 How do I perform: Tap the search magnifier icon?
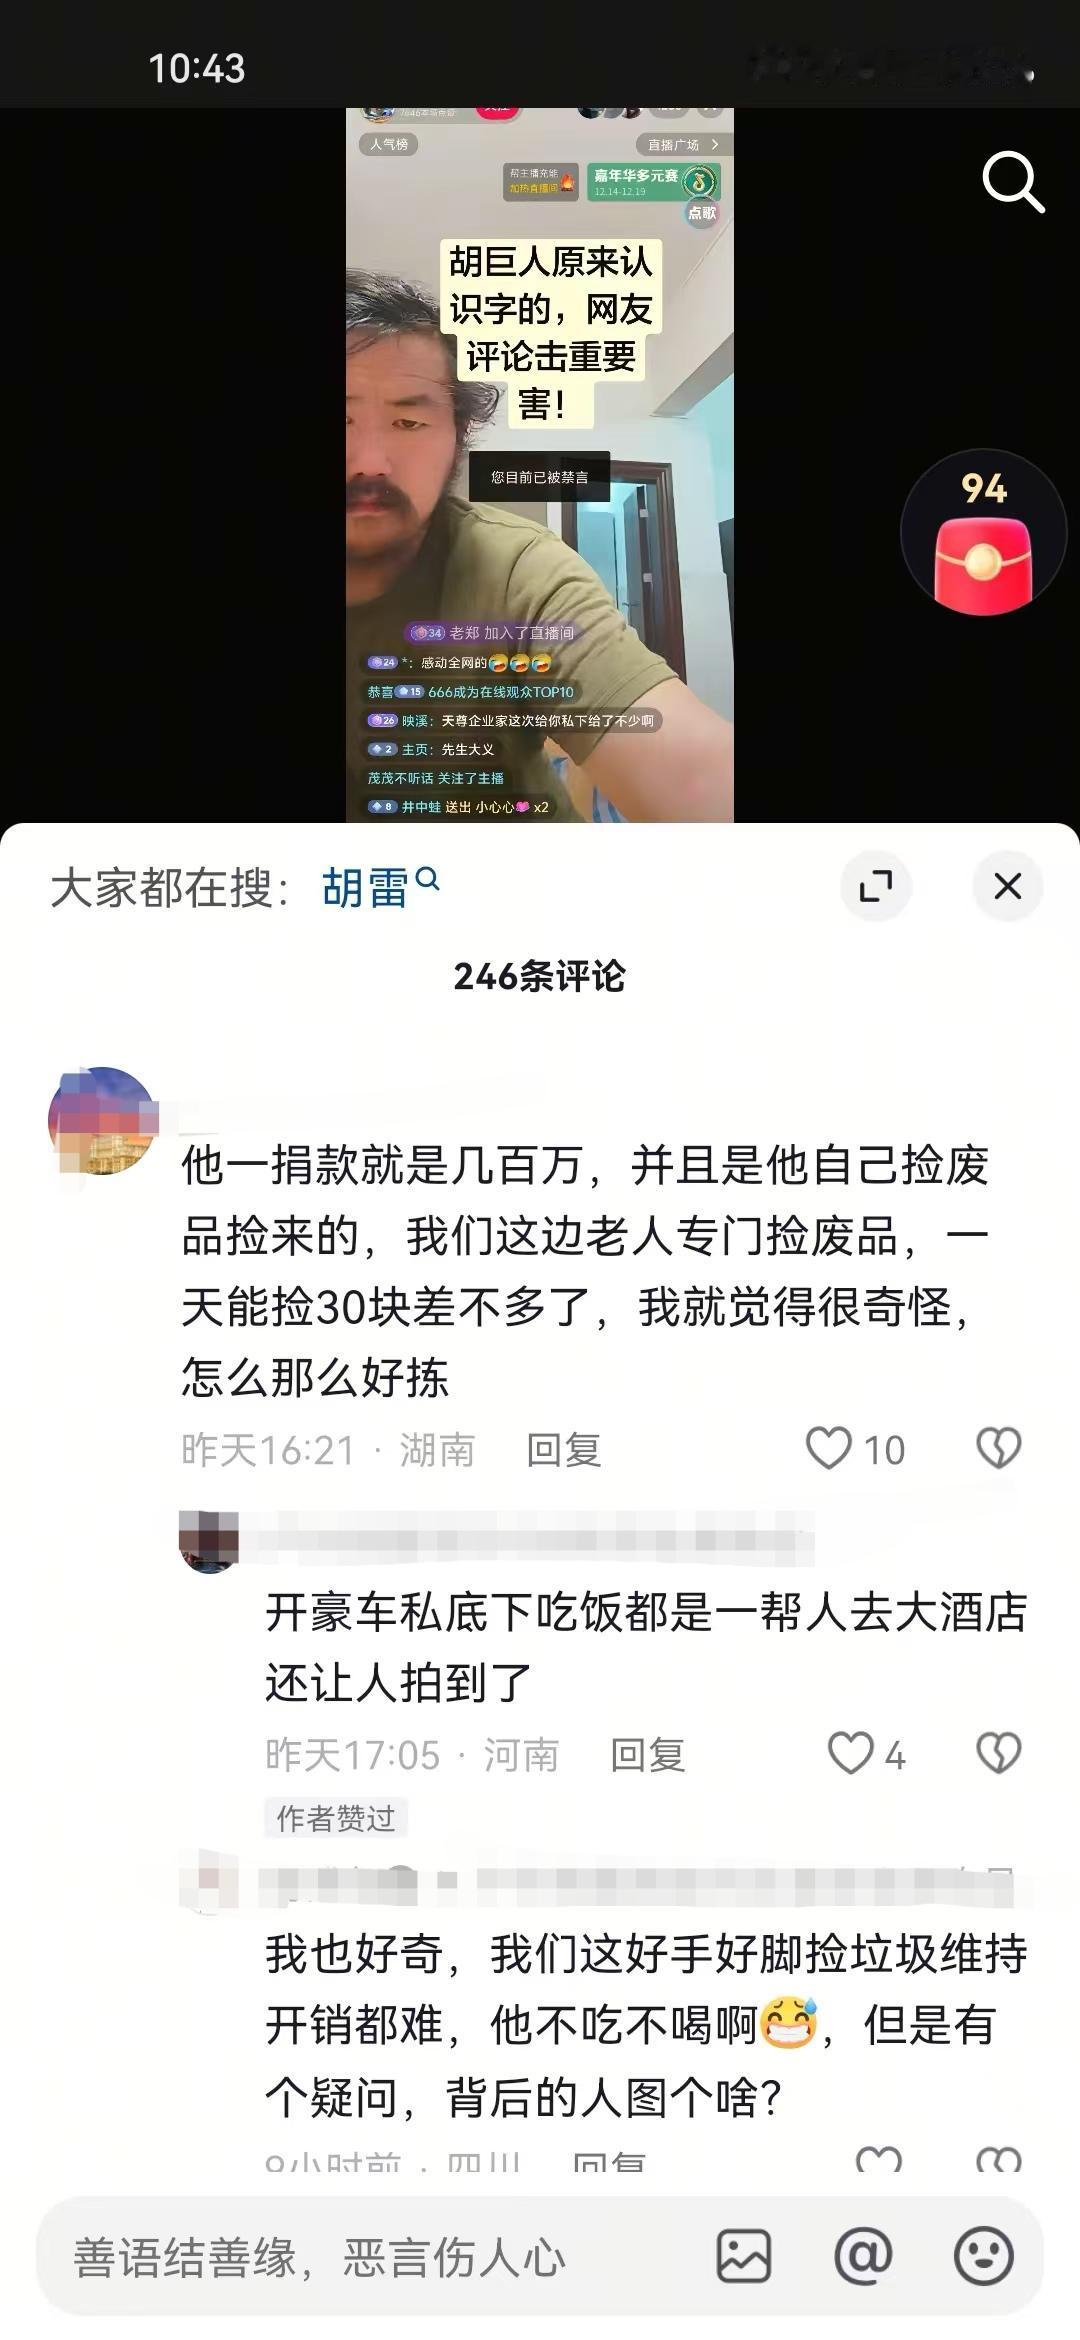1012,182
